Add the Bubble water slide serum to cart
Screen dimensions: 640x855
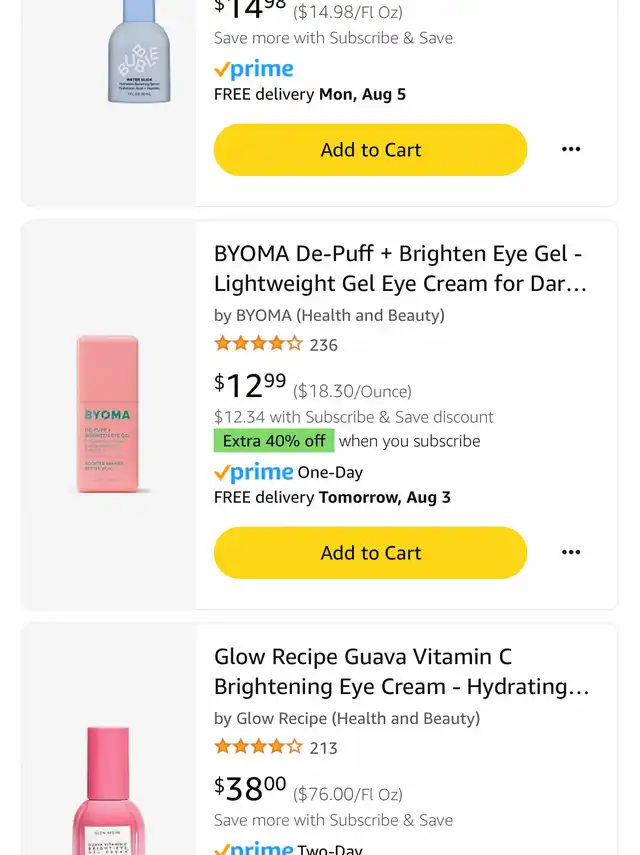click(x=370, y=149)
